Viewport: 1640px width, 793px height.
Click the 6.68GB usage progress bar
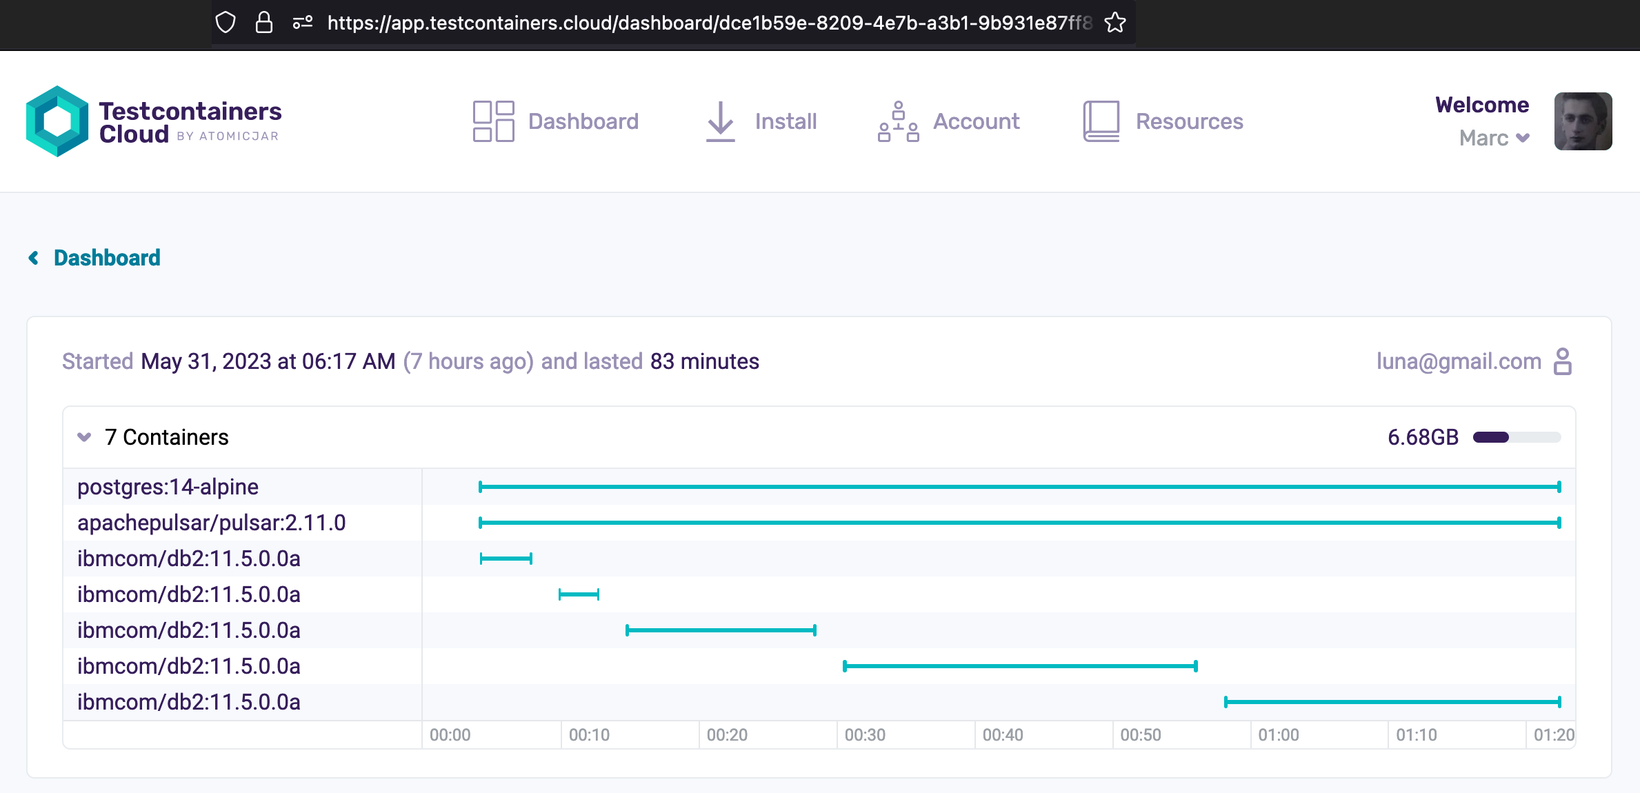(x=1517, y=437)
